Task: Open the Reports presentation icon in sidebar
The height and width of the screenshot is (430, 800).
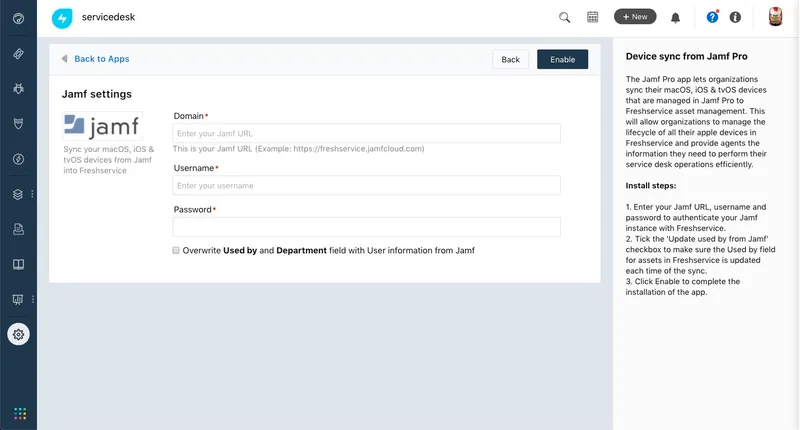Action: coord(18,299)
